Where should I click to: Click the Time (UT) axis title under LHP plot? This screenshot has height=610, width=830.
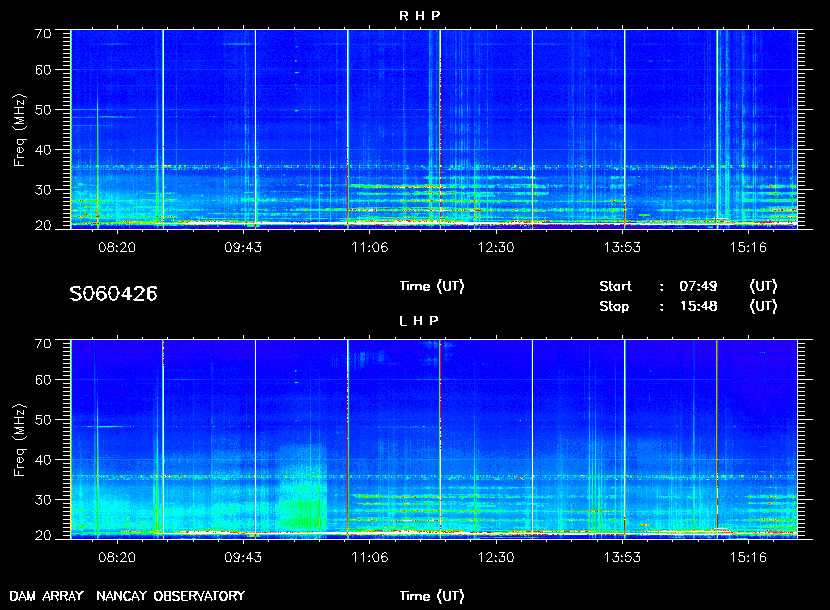(432, 596)
